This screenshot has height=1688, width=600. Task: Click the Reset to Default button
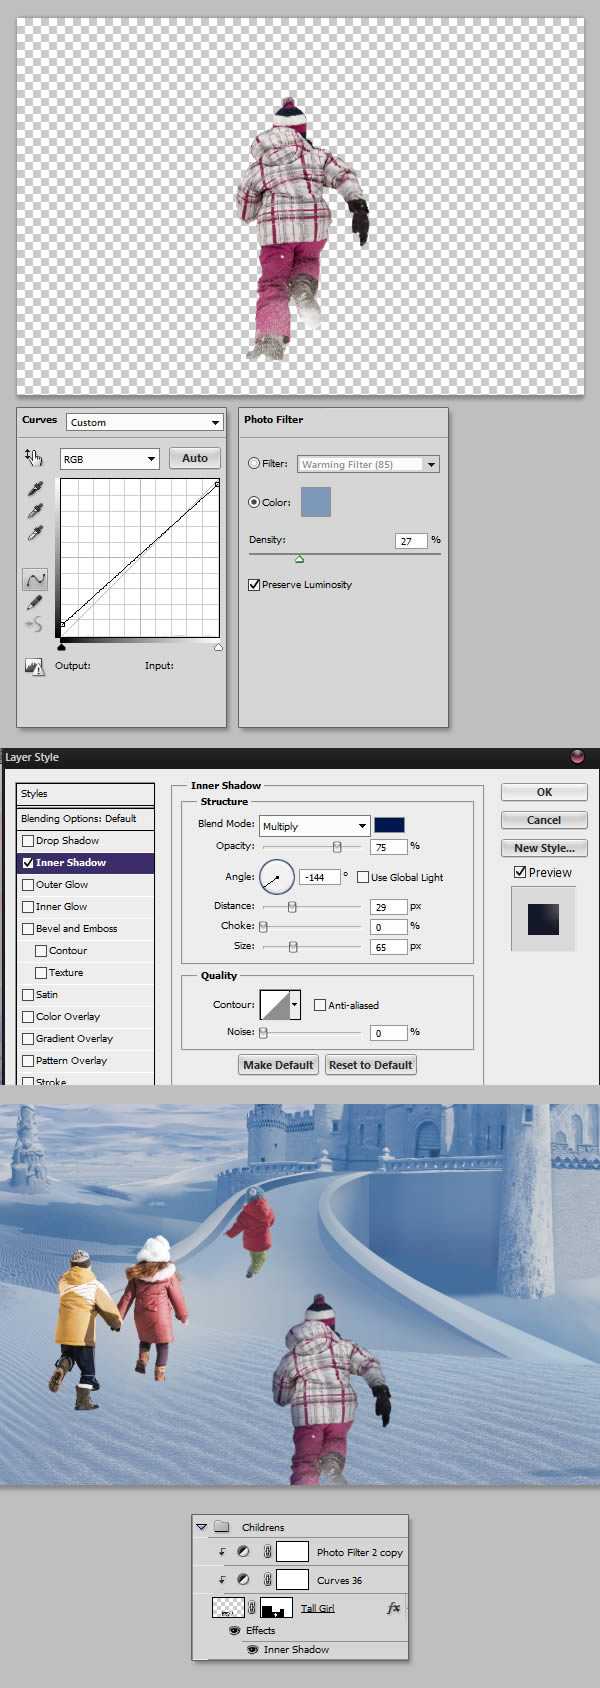[370, 1065]
